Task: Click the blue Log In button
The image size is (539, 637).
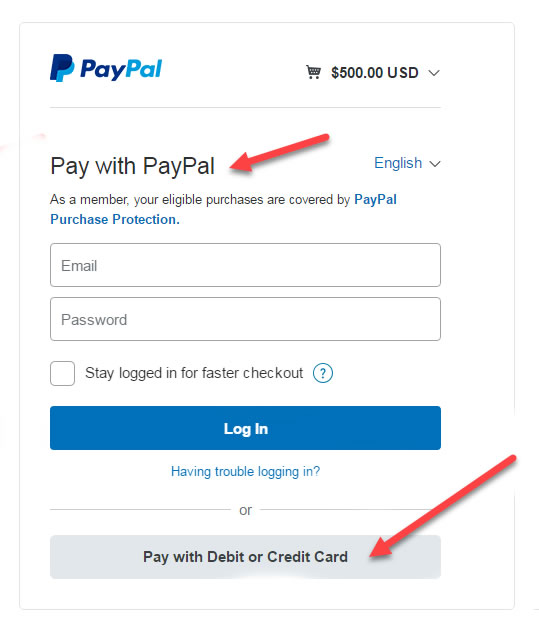Action: (x=245, y=428)
